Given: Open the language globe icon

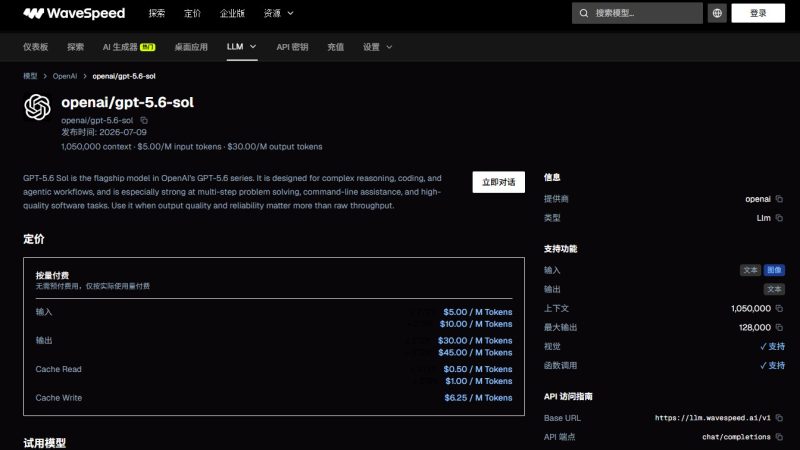Looking at the screenshot, I should point(717,13).
